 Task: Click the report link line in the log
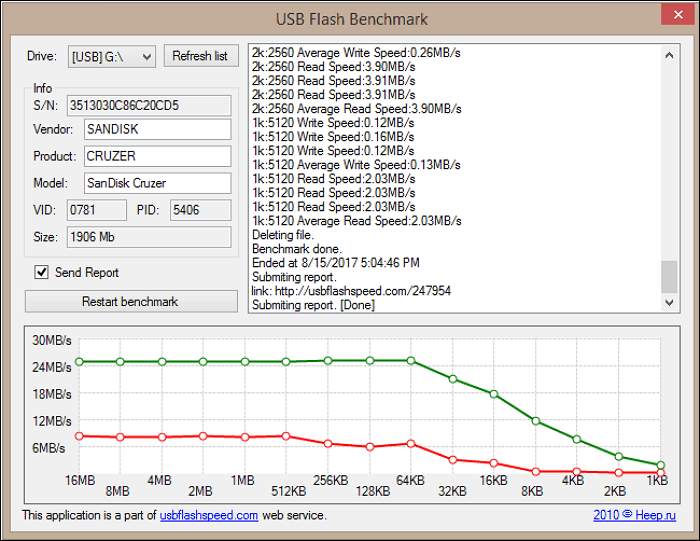351,290
